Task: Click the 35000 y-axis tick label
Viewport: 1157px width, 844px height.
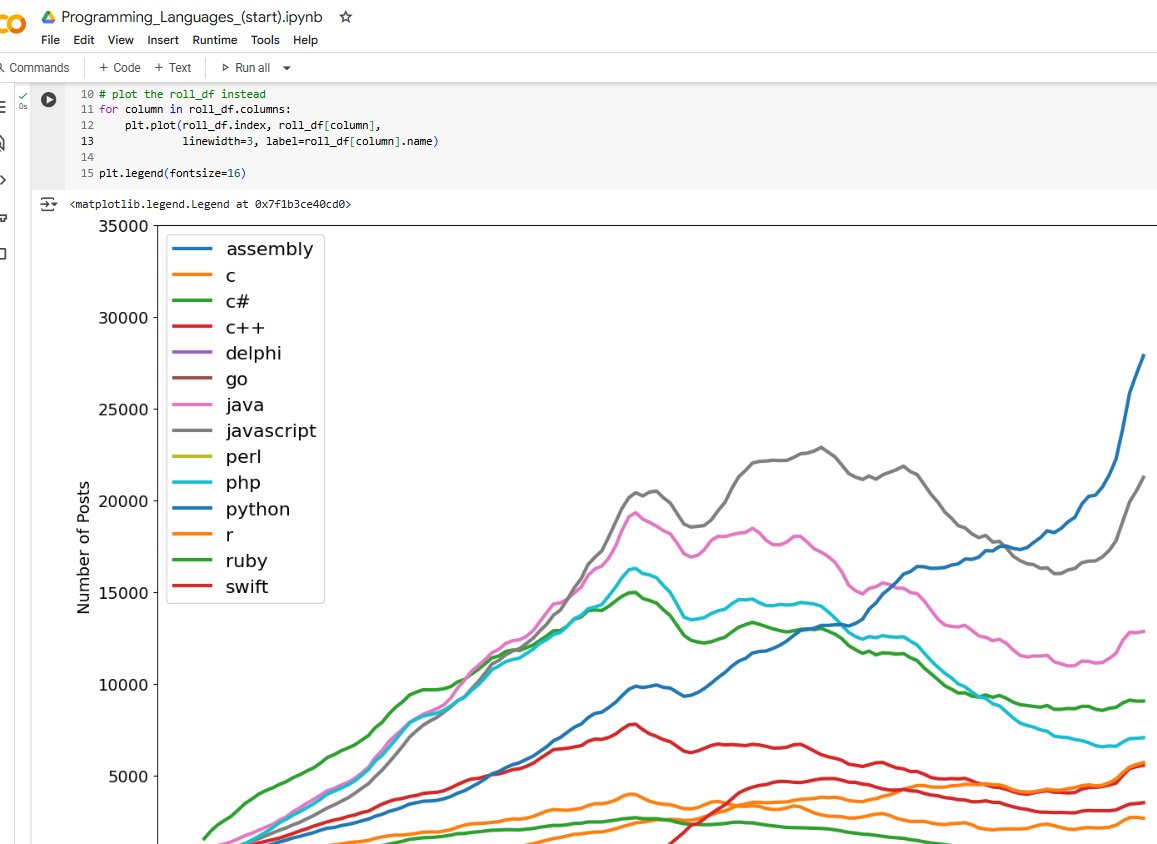Action: tap(124, 226)
